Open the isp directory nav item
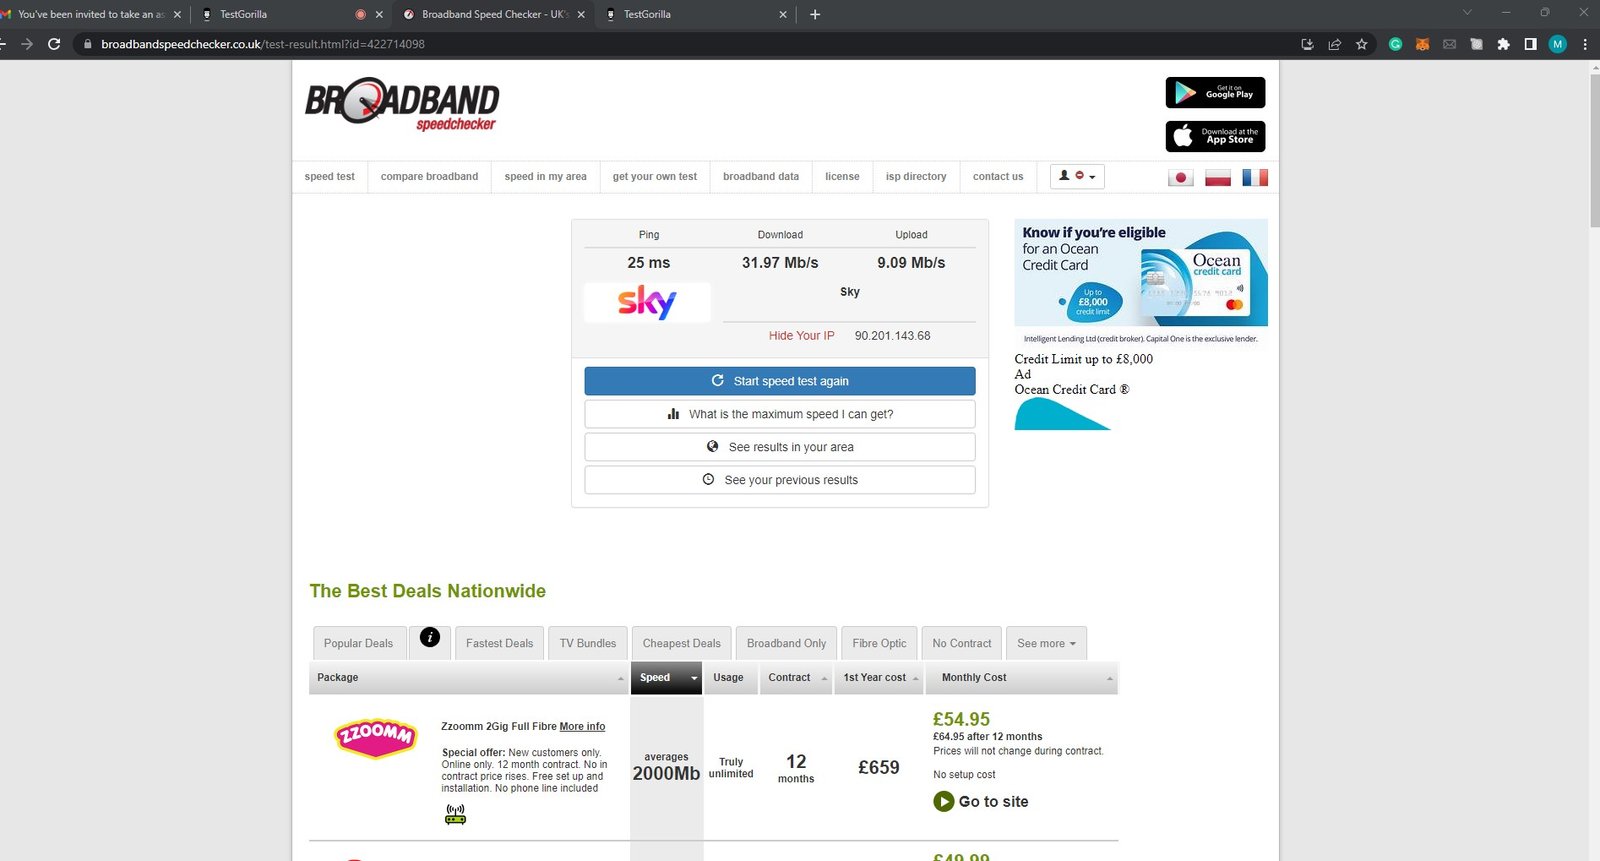Screen dimensions: 1600x861 click(x=916, y=177)
